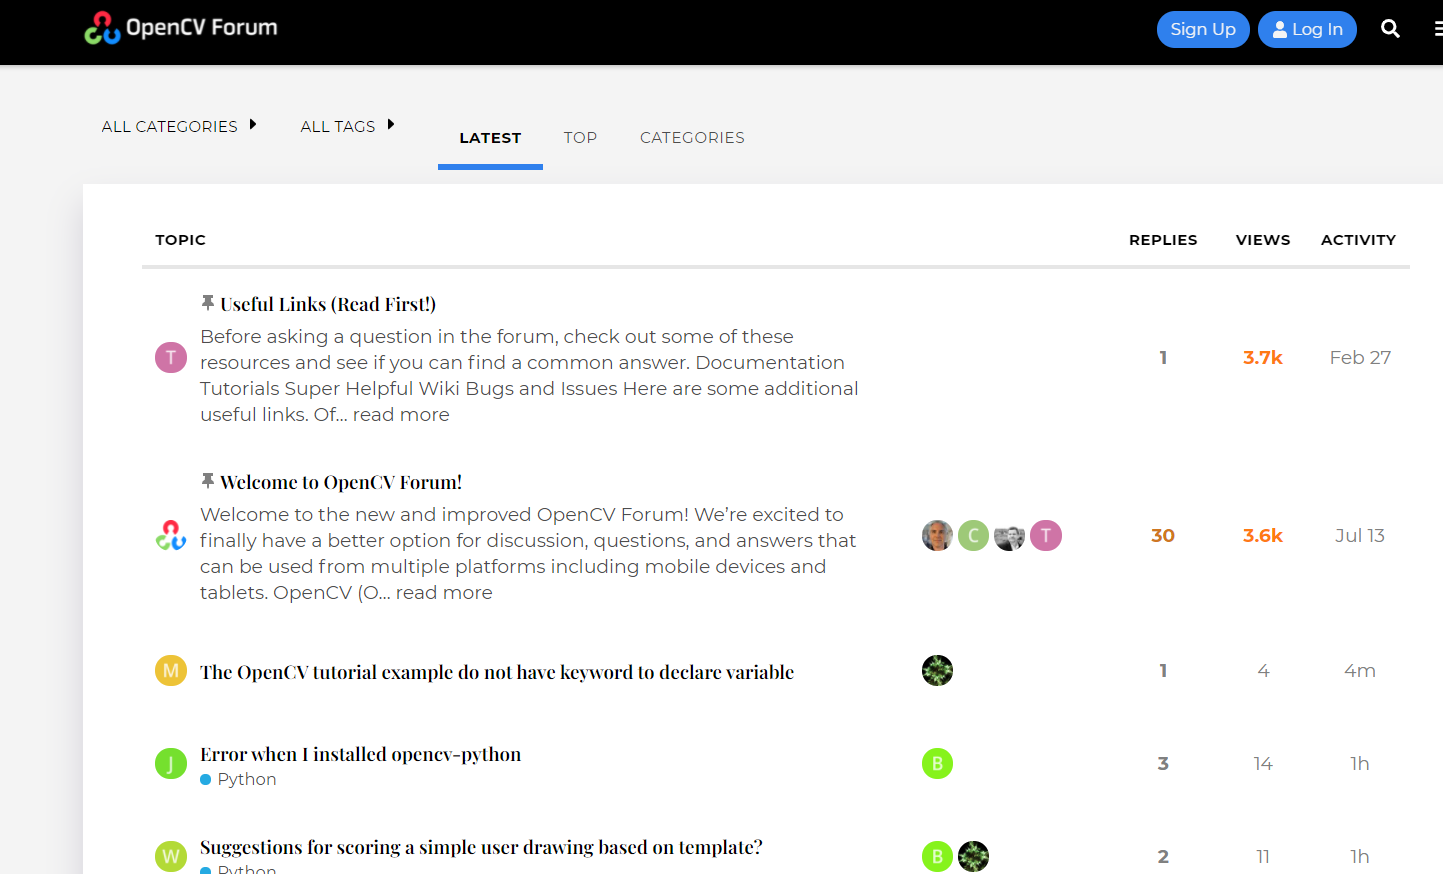Open the hamburger menu icon
The height and width of the screenshot is (874, 1443).
pyautogui.click(x=1437, y=29)
